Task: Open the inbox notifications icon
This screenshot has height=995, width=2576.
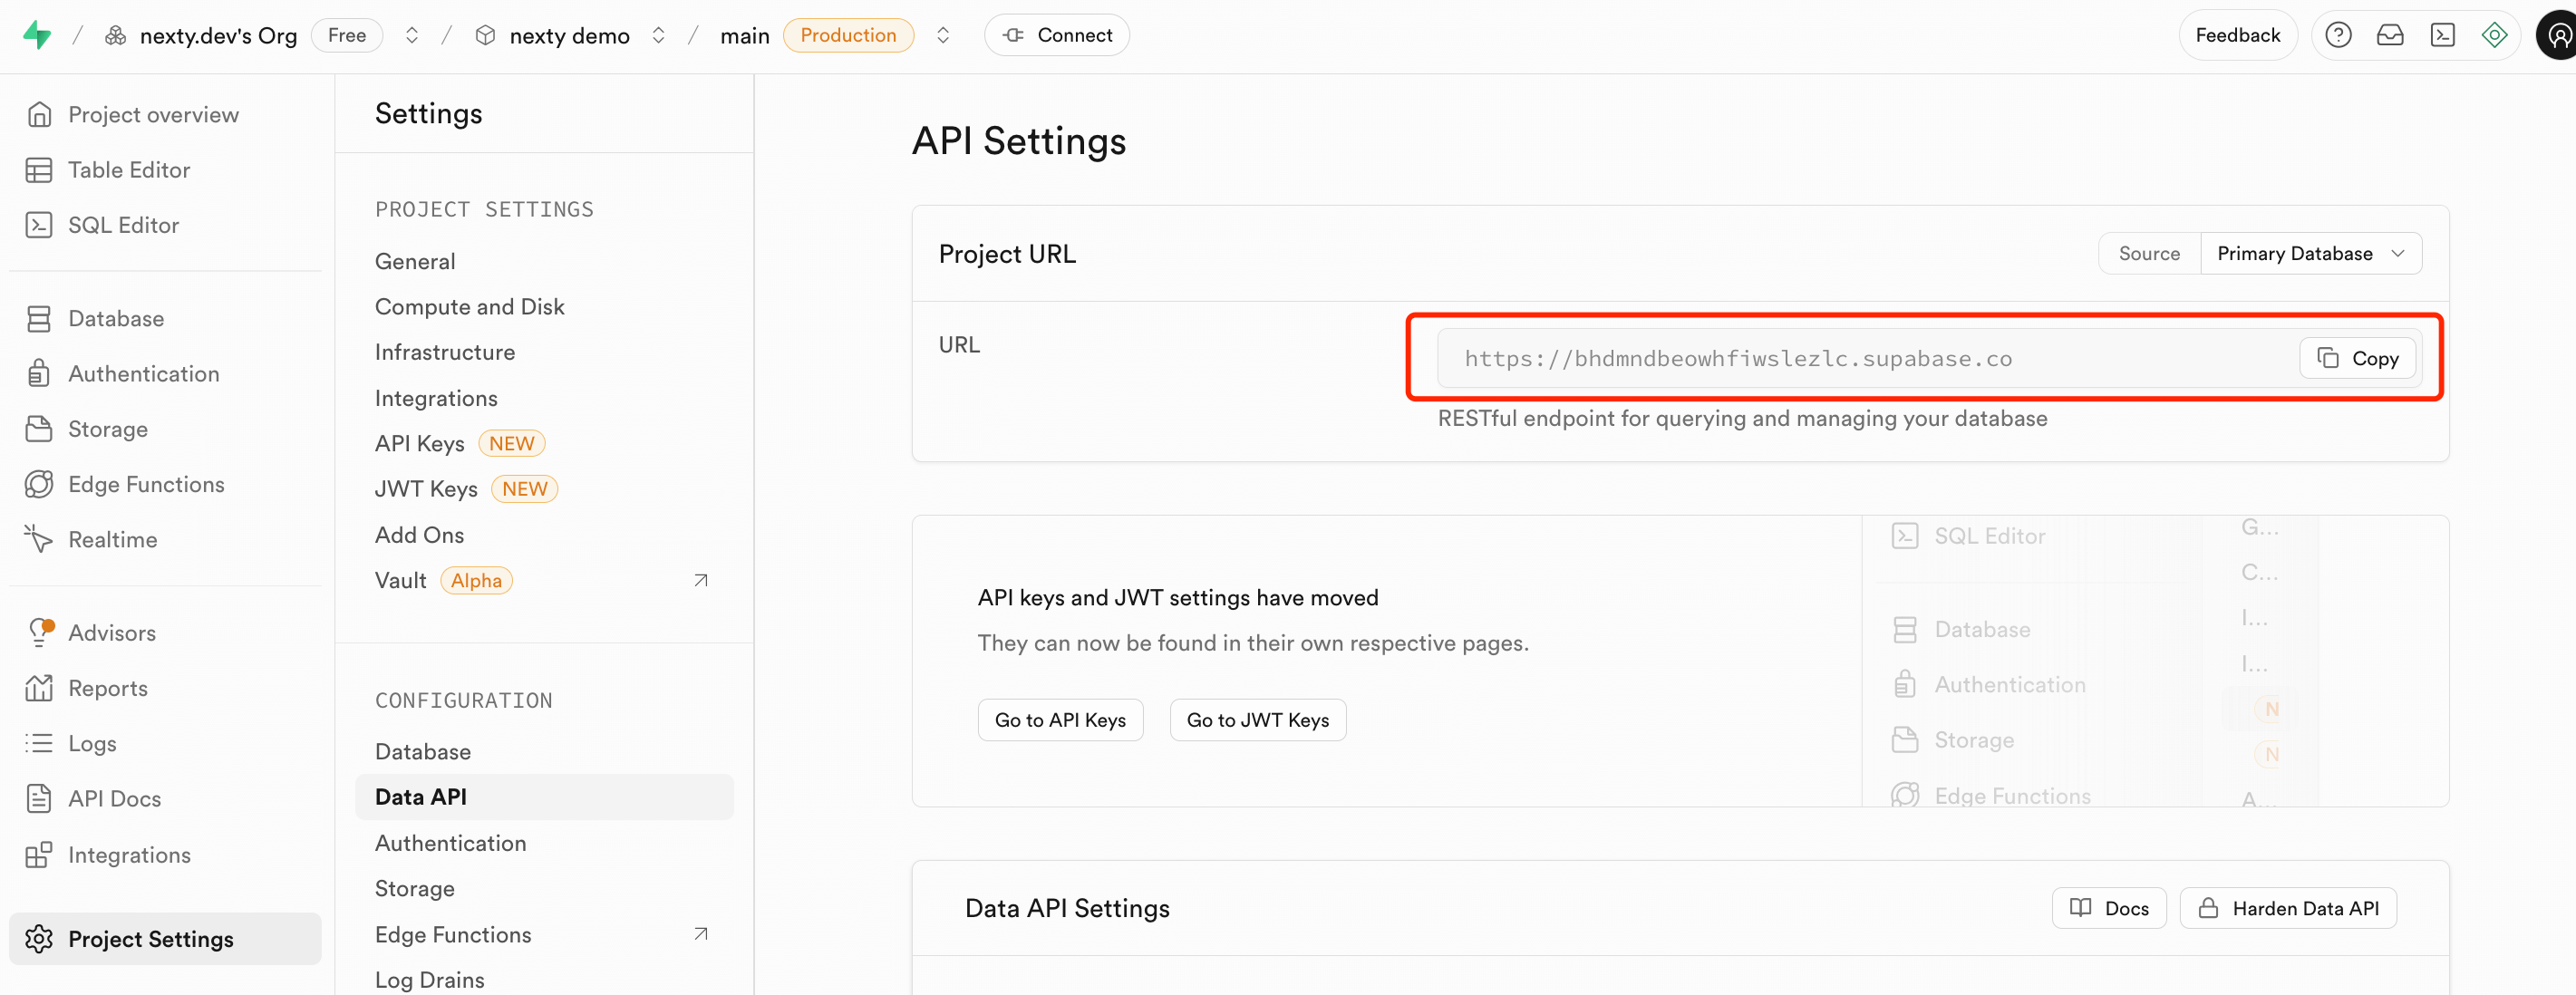Action: [2389, 35]
